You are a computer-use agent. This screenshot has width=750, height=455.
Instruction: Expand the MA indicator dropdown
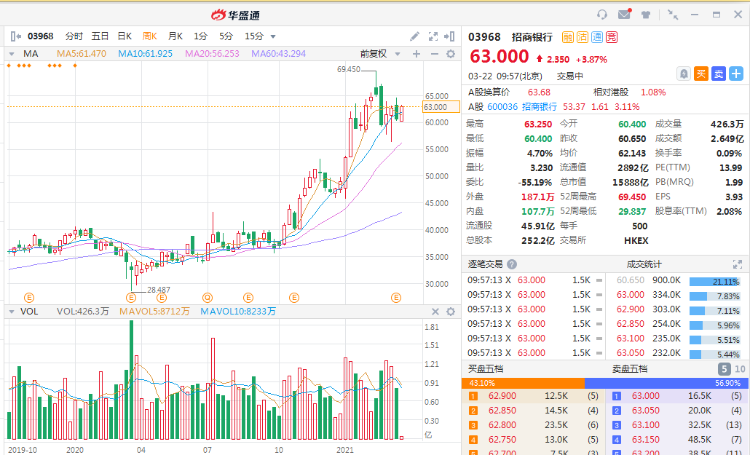12,53
